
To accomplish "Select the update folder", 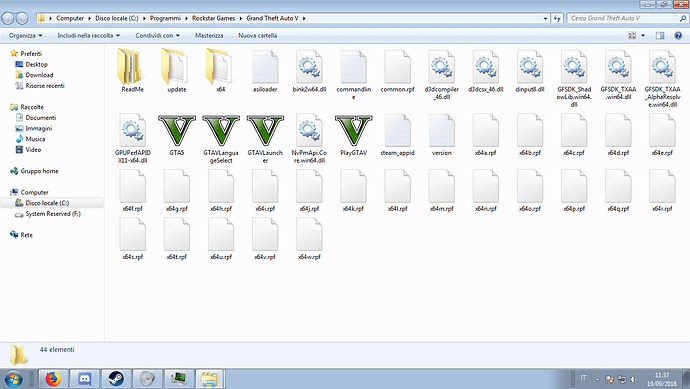I will click(176, 70).
